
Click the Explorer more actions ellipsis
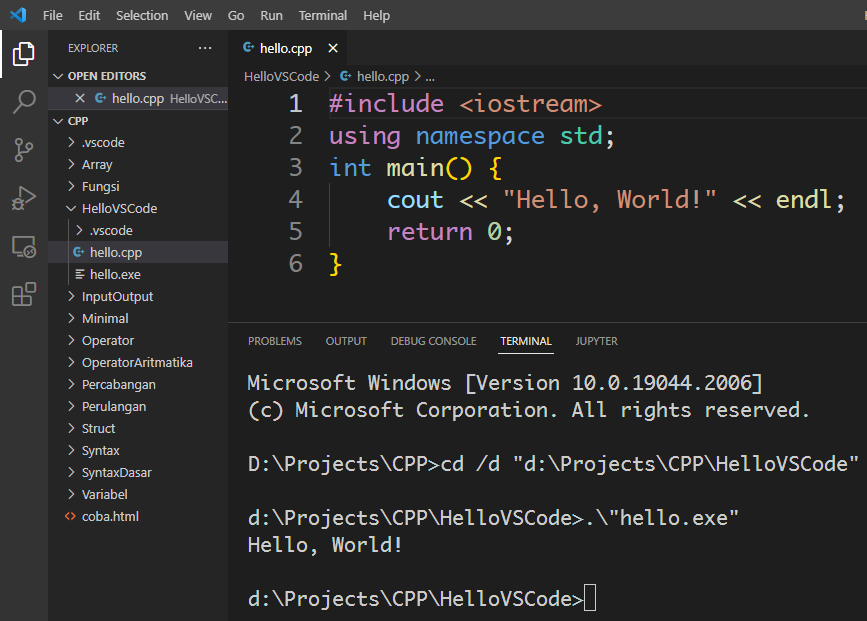[x=205, y=48]
